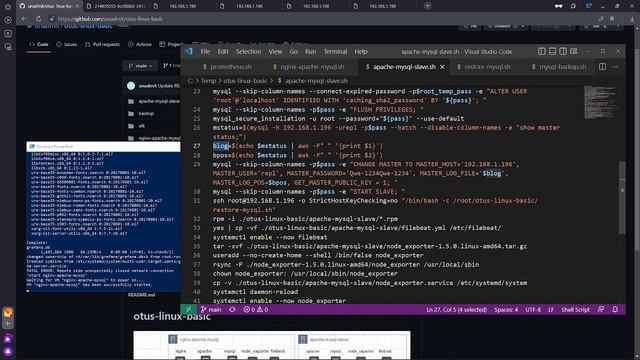Click line 34 systemctl enable filebeat text
Image resolution: width=640 pixels, height=360 pixels.
pos(270,237)
